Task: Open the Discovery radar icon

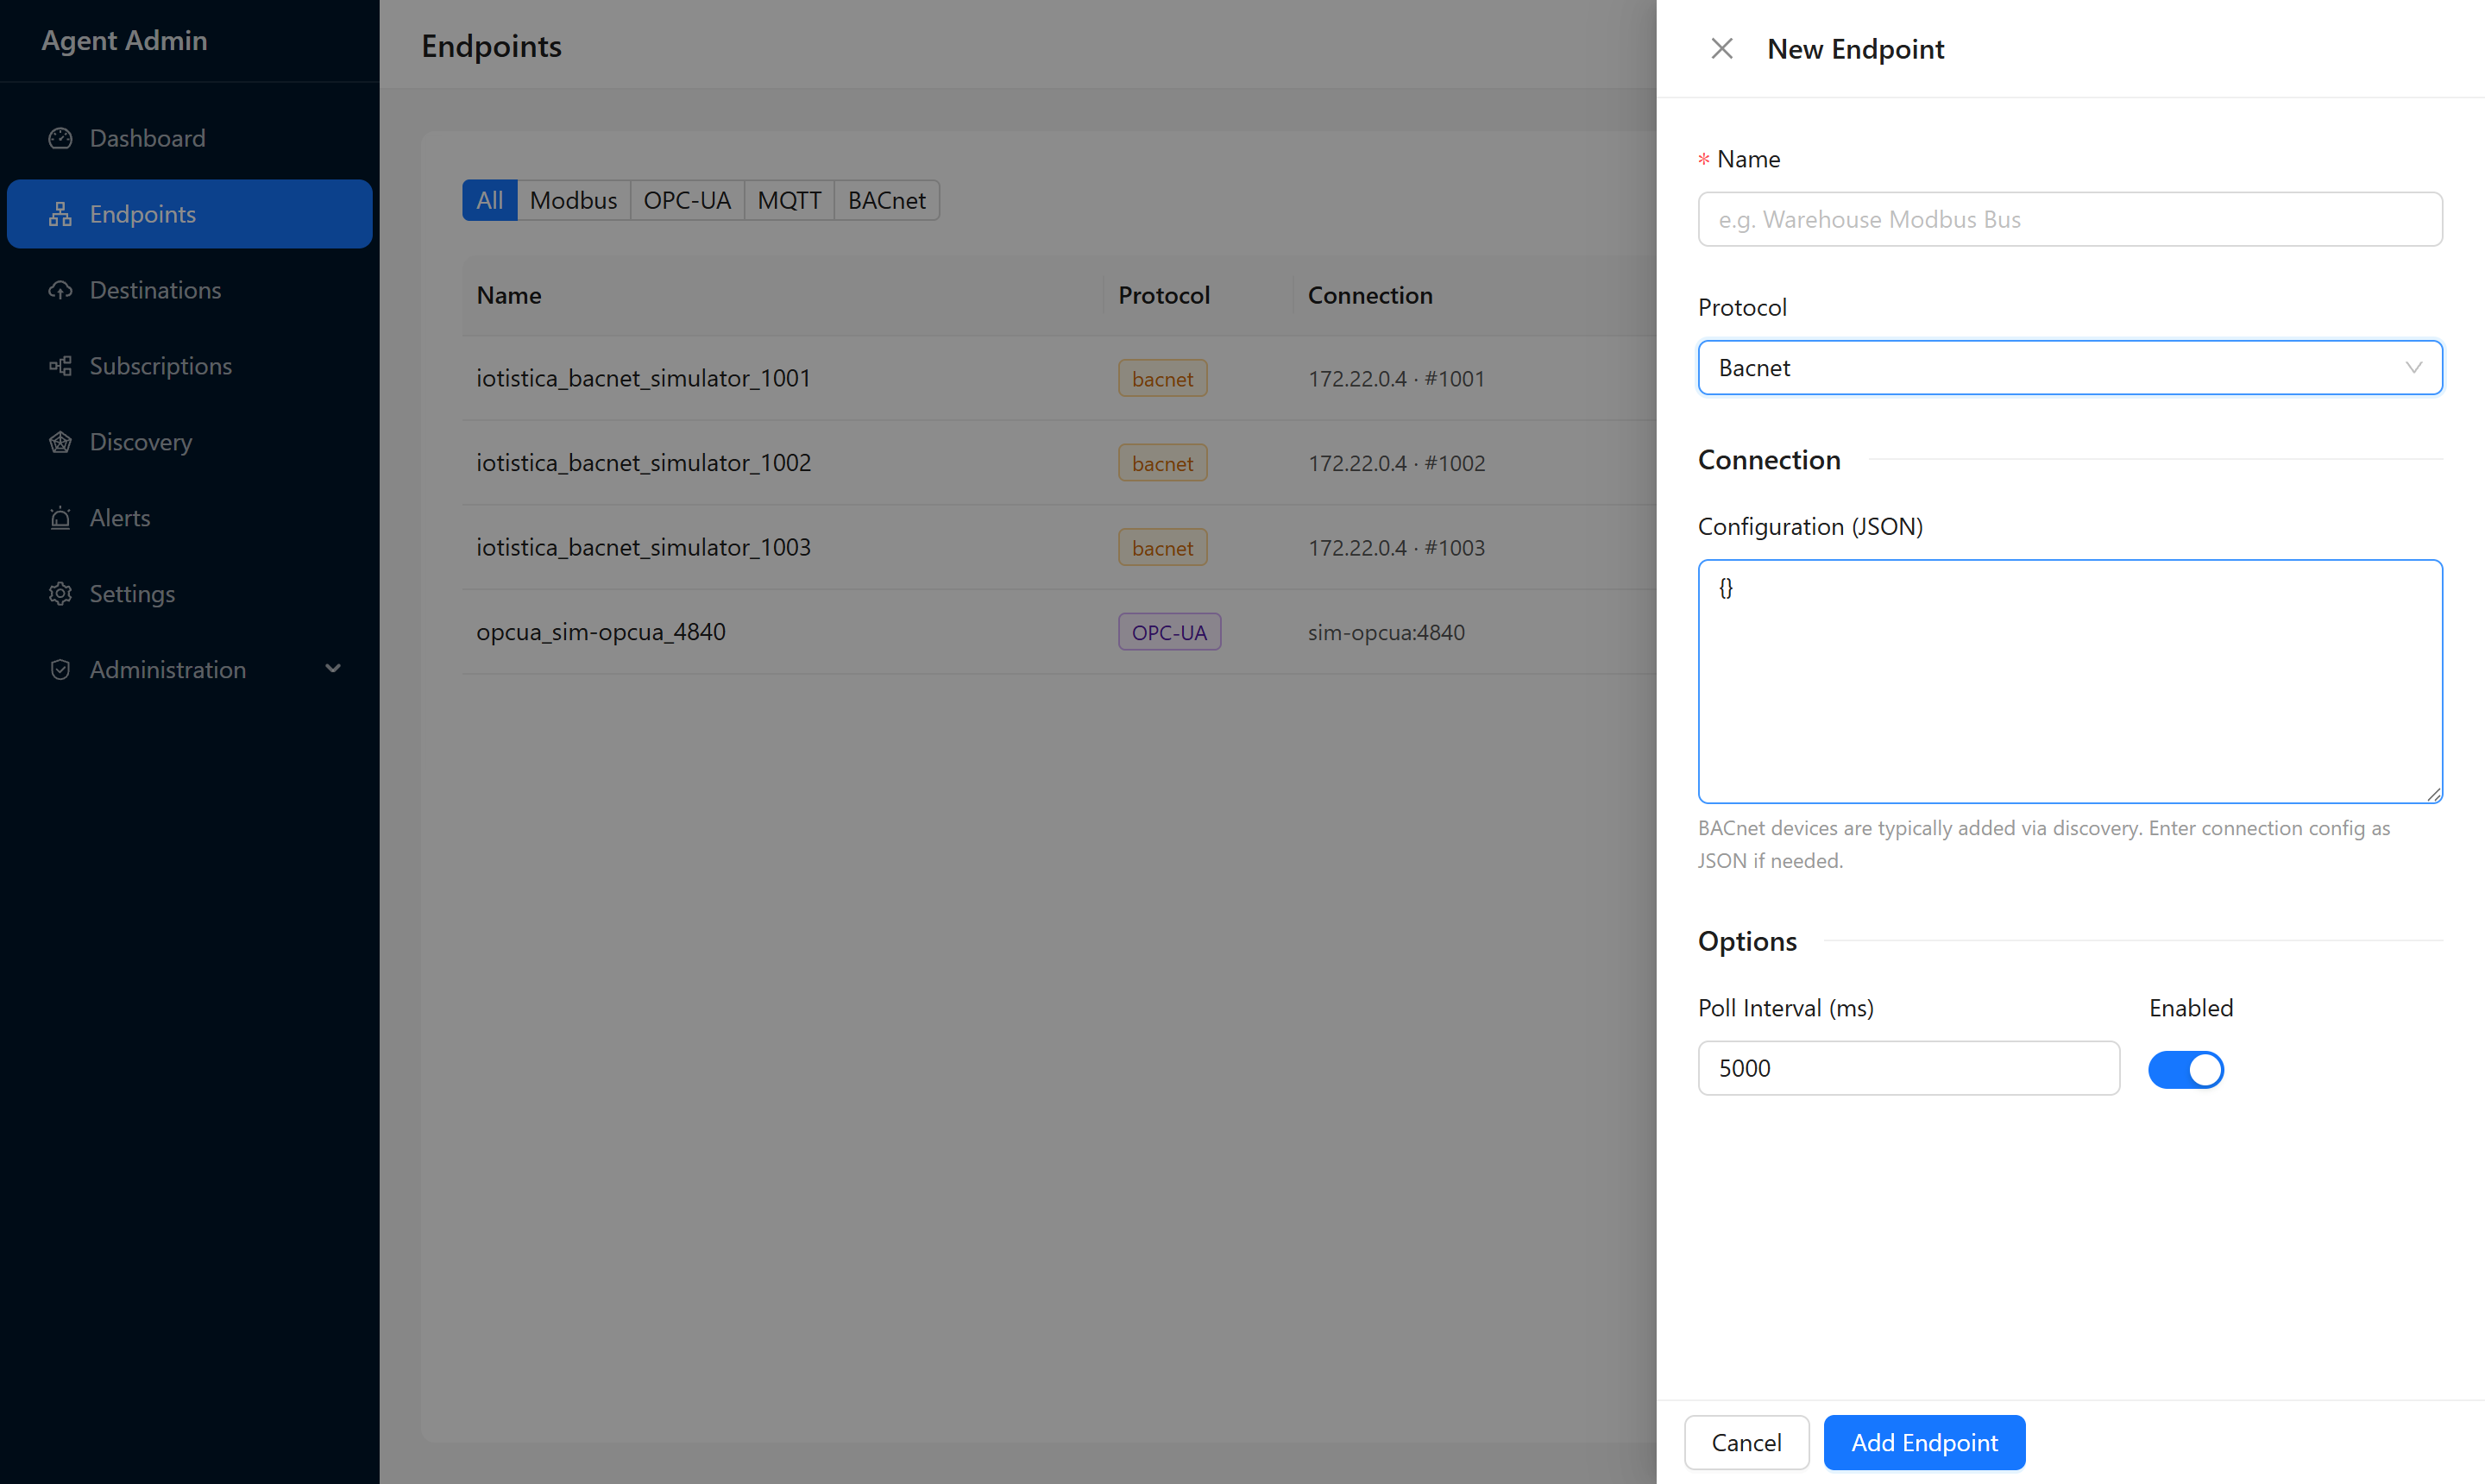Action: pyautogui.click(x=60, y=442)
